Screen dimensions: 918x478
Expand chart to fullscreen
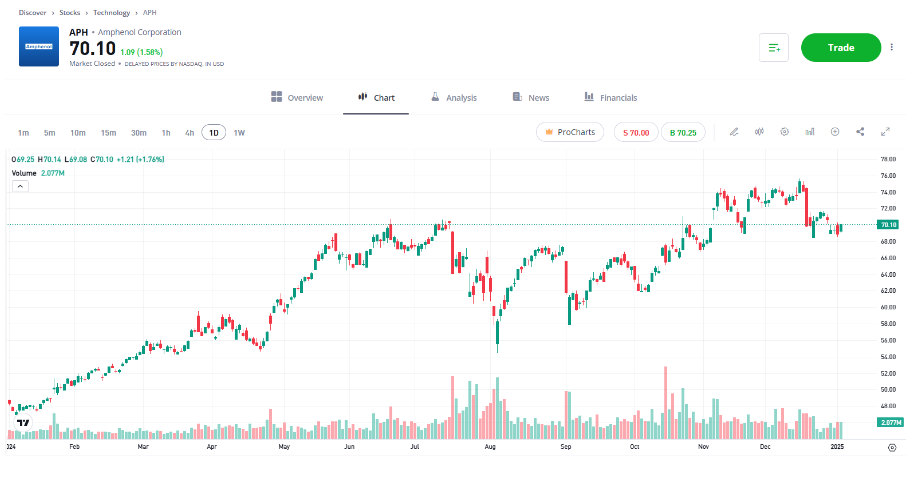[885, 132]
